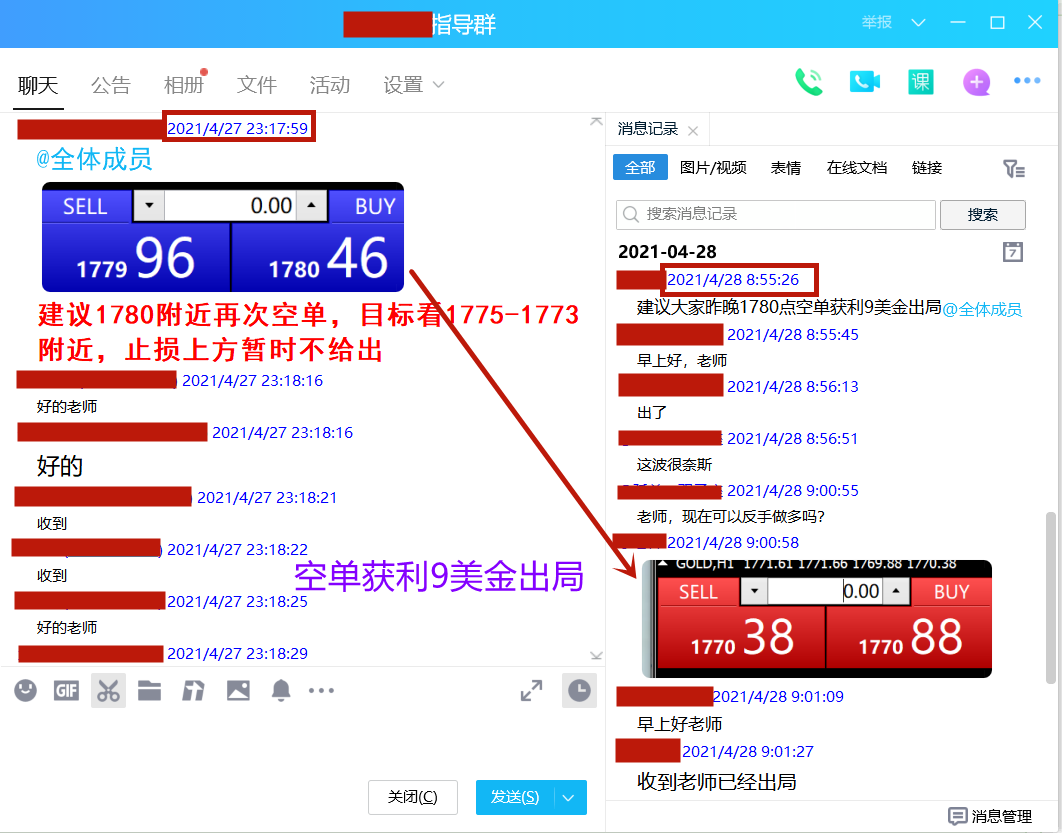Click the message text 这波很奈斯
Viewport: 1062px width, 833px height.
tap(674, 465)
